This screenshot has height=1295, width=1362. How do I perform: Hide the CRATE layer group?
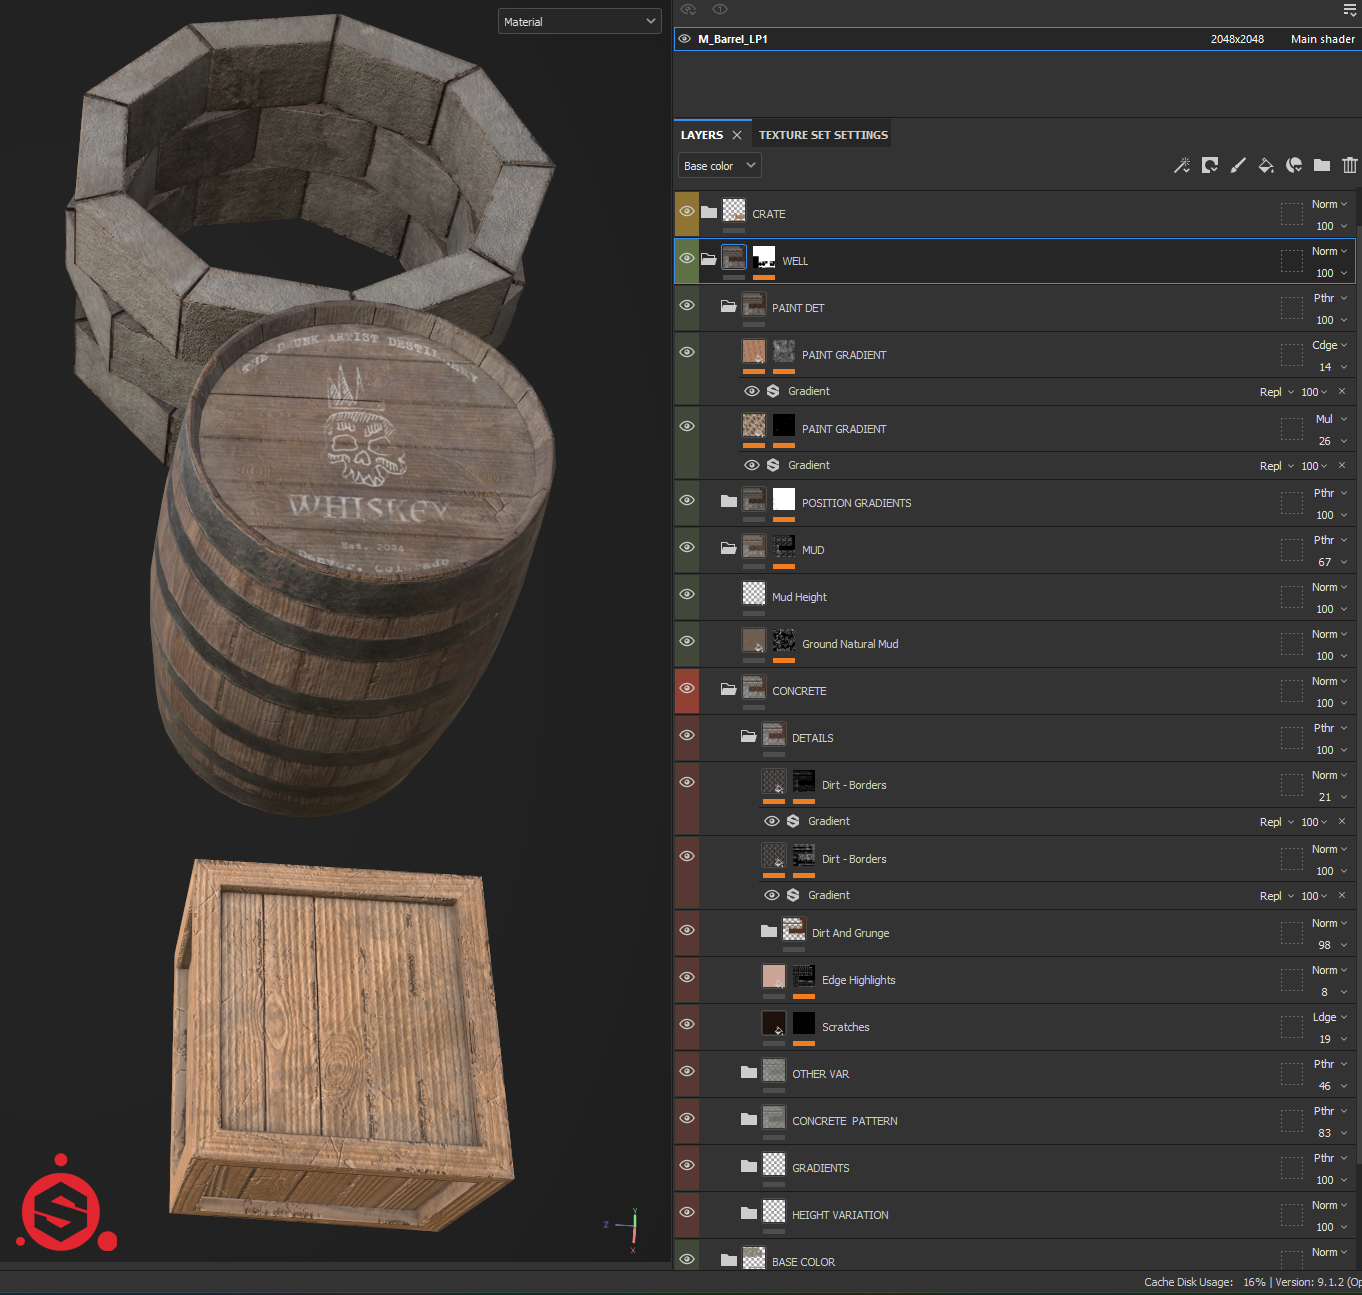click(687, 211)
